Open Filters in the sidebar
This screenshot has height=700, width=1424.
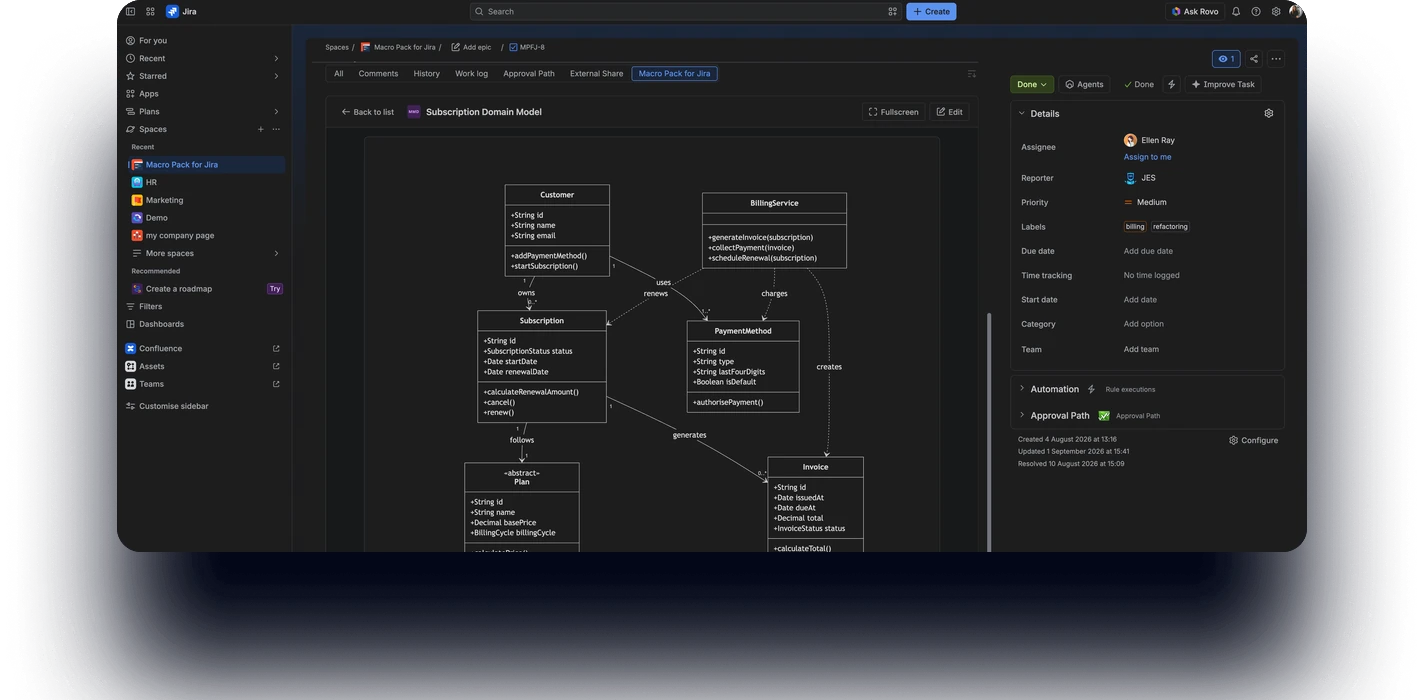coord(203,306)
